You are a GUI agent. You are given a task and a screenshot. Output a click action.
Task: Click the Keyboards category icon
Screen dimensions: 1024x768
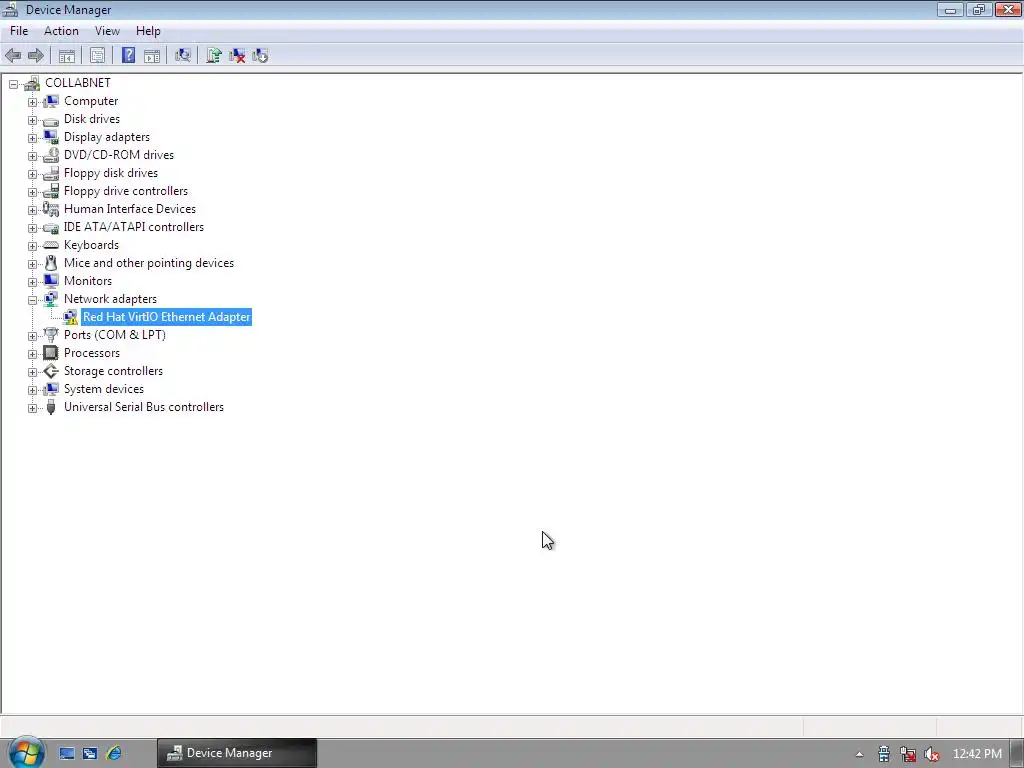click(x=51, y=246)
